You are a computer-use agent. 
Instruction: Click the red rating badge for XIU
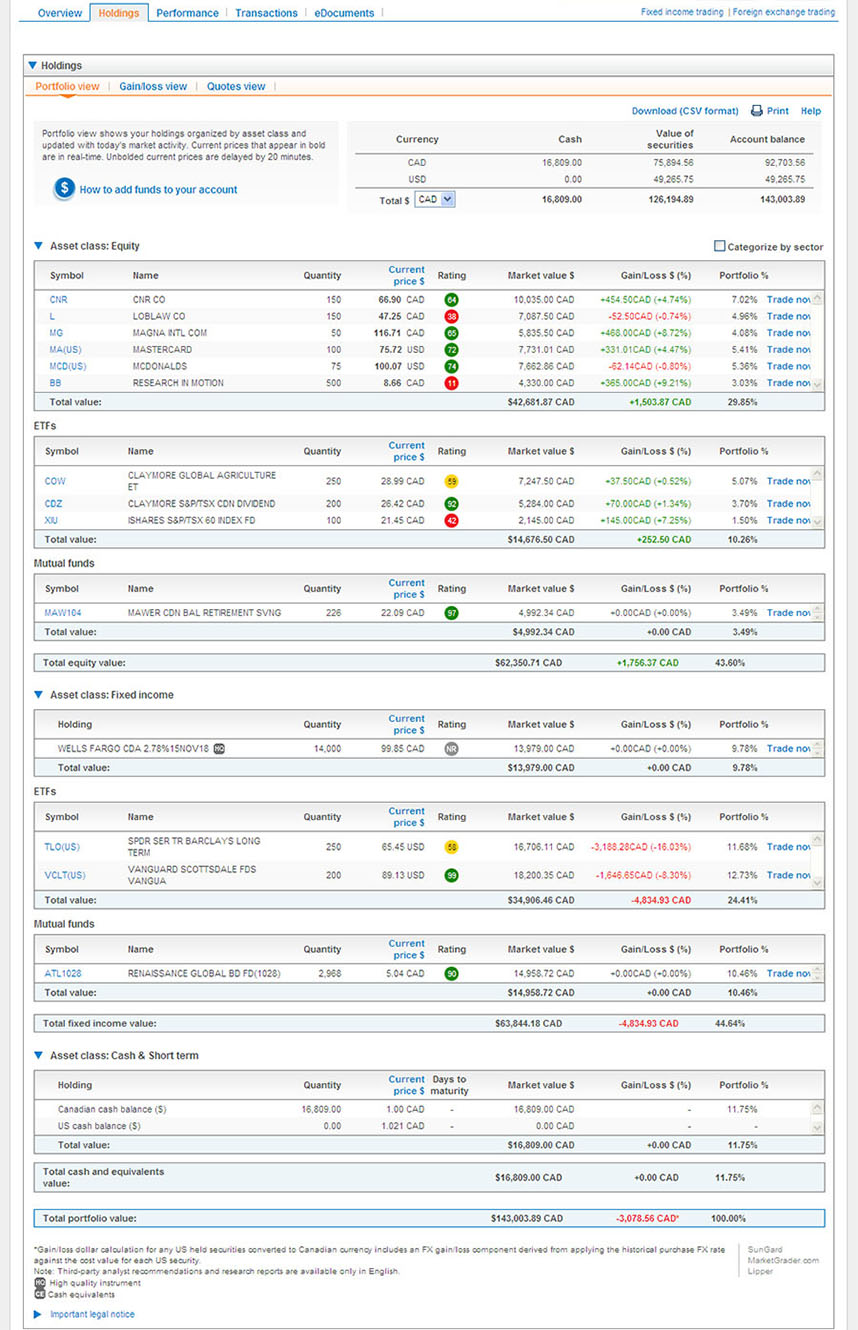point(452,521)
